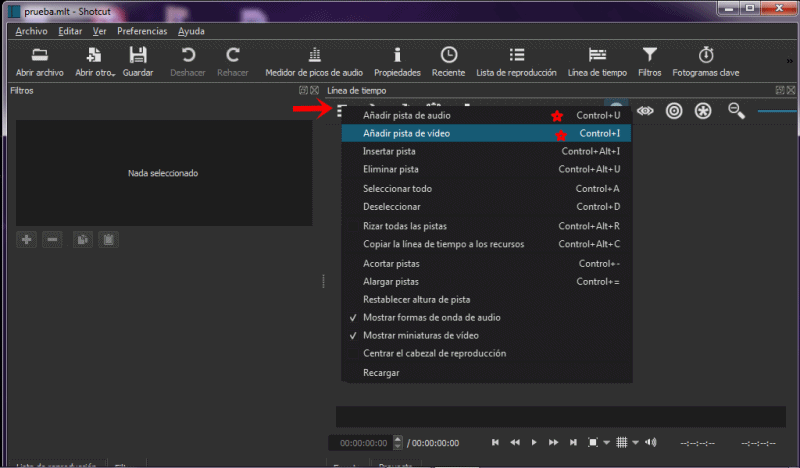Choose Insertar pista menu entry
Viewport: 800px width, 468px height.
[x=487, y=151]
